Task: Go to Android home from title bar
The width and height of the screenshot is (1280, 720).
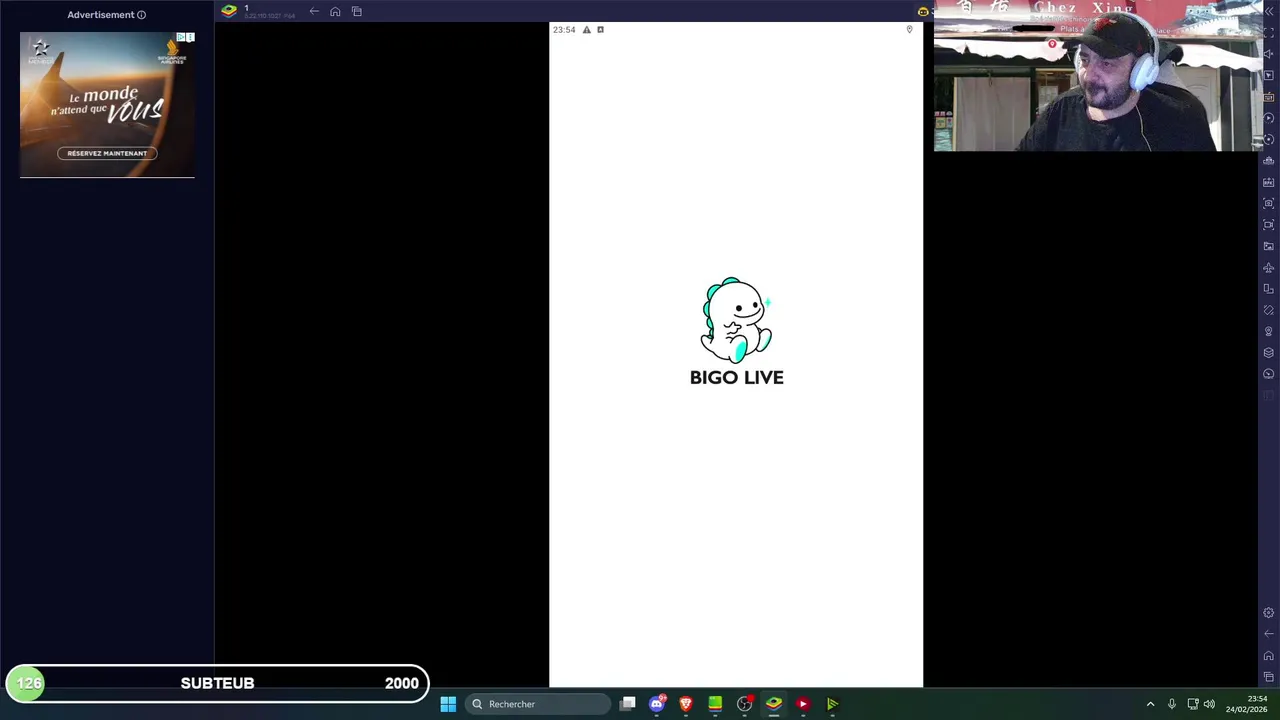Action: (x=335, y=11)
